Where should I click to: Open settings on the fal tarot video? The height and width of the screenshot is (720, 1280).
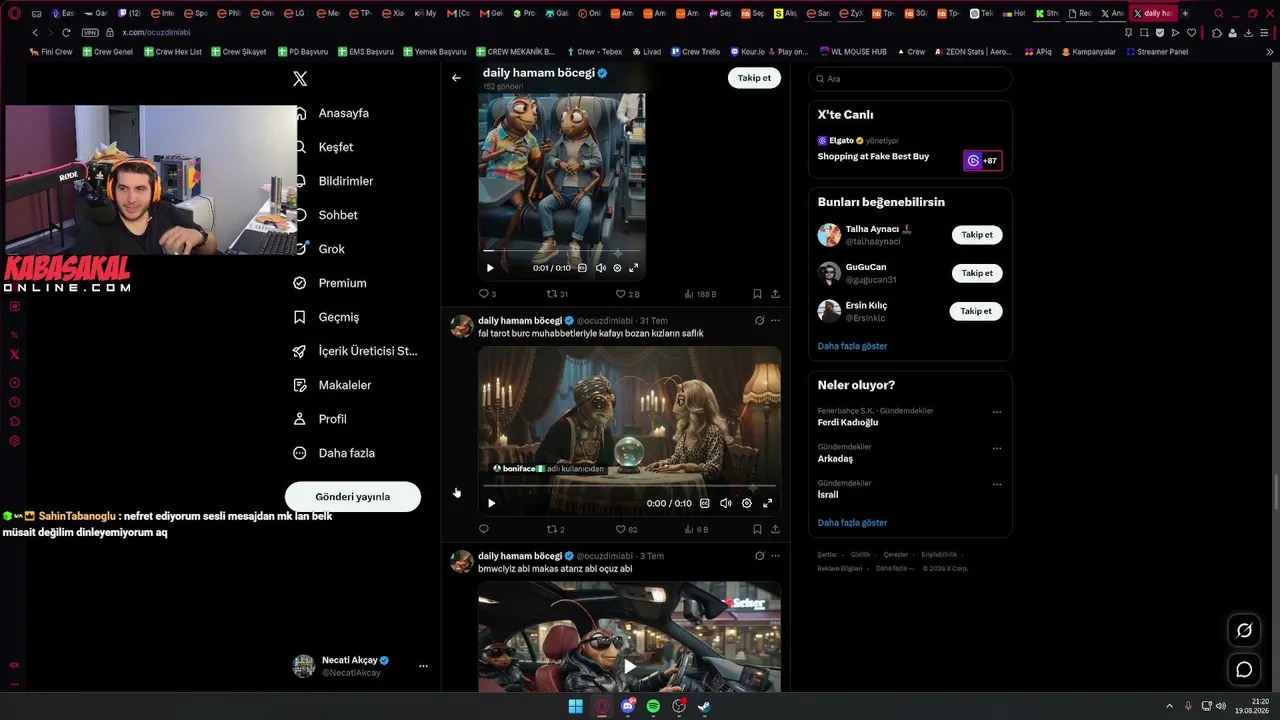[x=747, y=503]
